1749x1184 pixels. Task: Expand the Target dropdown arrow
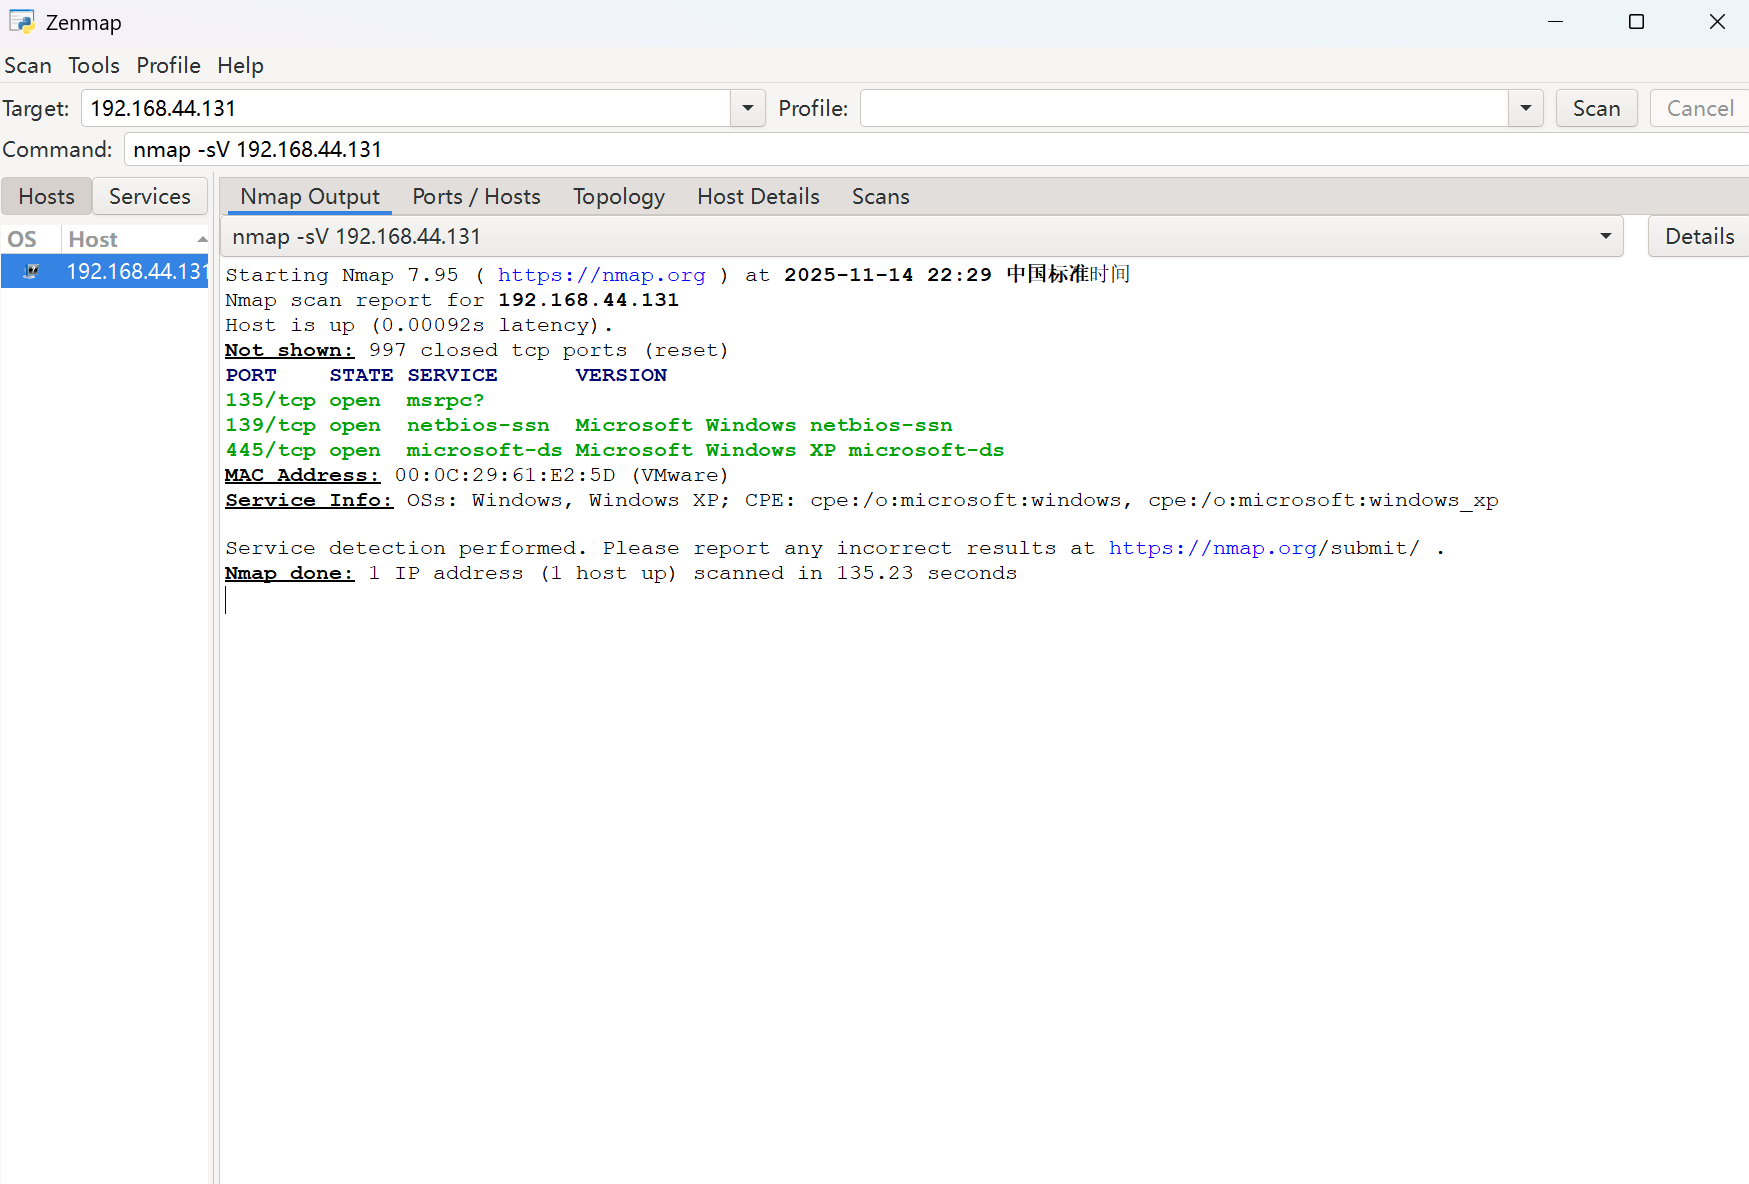(747, 108)
